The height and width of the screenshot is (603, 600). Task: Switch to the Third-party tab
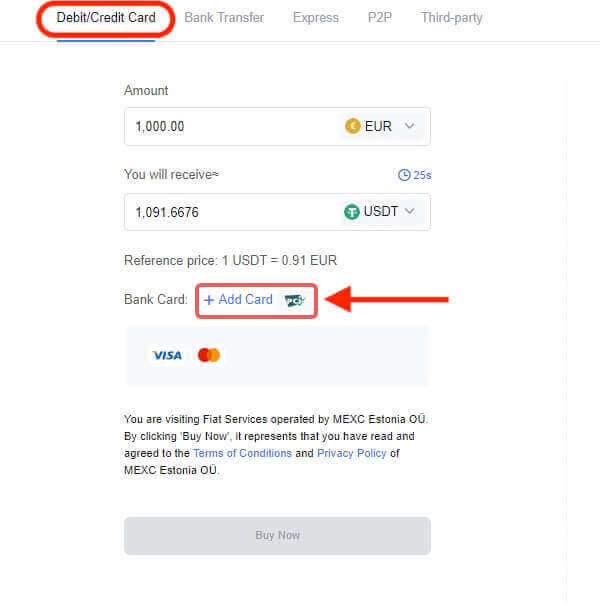coord(451,18)
